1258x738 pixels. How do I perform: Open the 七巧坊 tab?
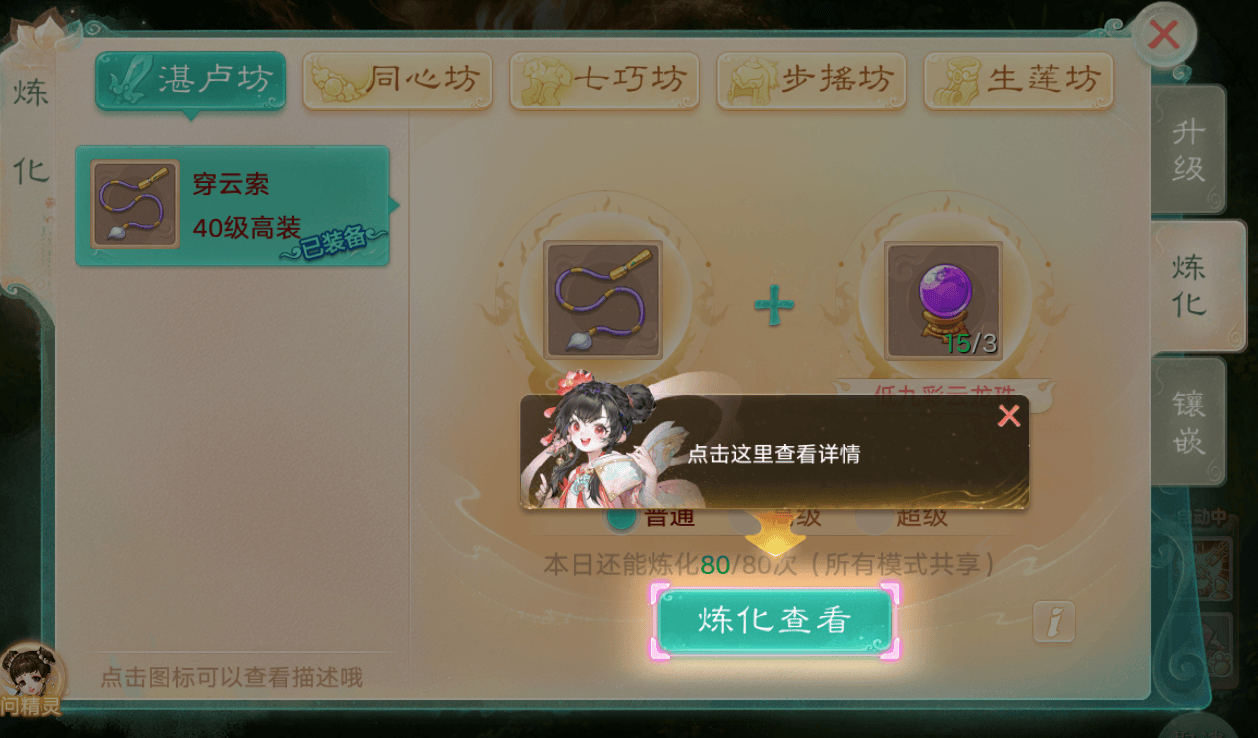605,80
